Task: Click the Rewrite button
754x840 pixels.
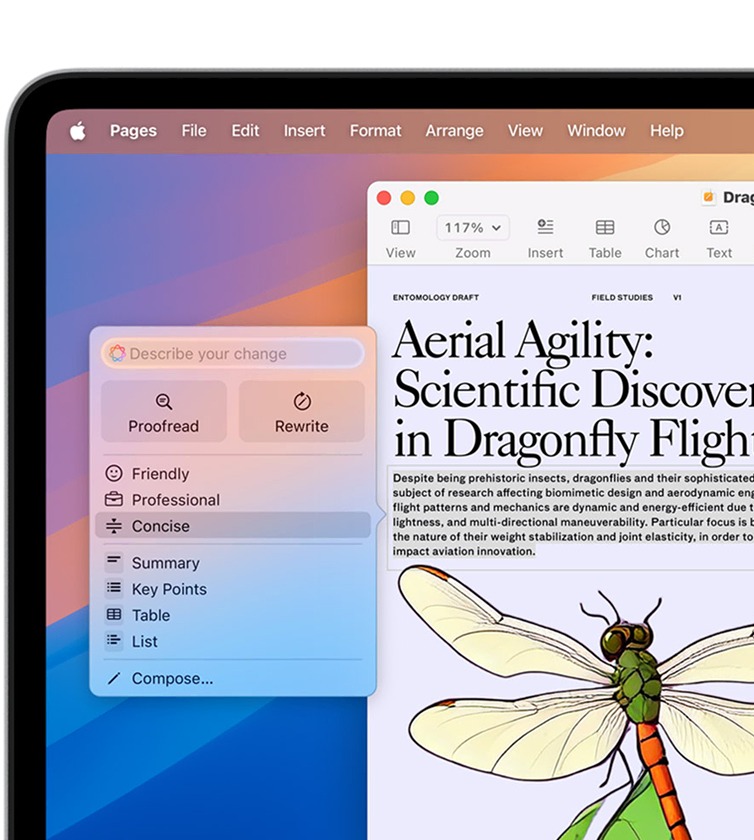Action: [302, 411]
